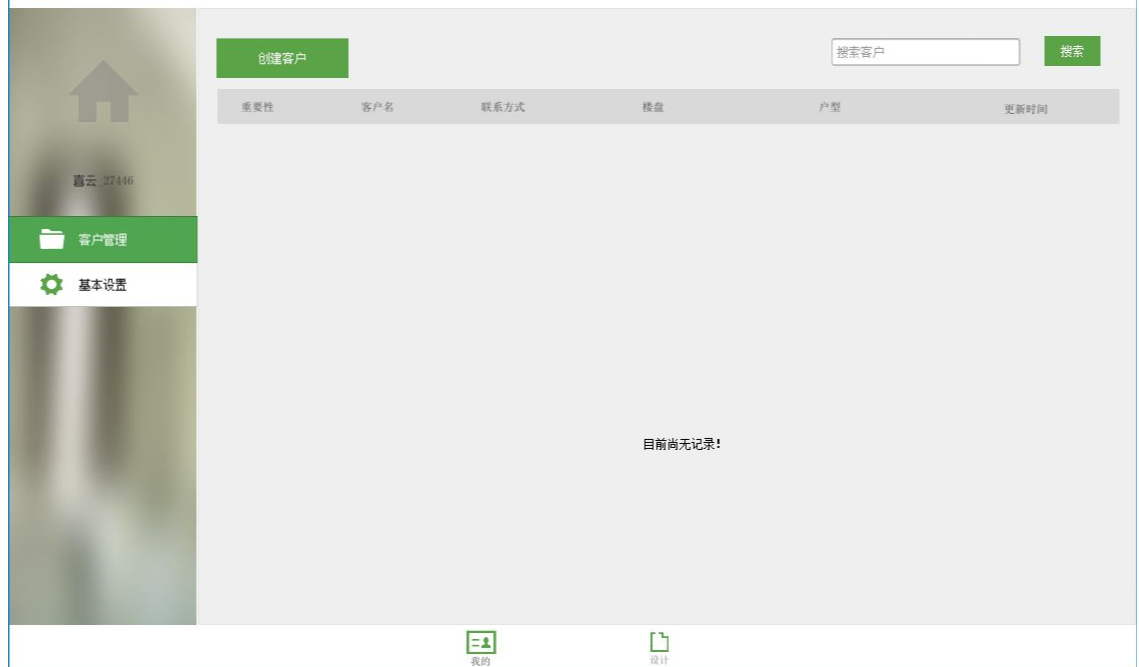This screenshot has width=1139, height=667.
Task: Click the username 喜云_27446 label
Action: click(103, 180)
